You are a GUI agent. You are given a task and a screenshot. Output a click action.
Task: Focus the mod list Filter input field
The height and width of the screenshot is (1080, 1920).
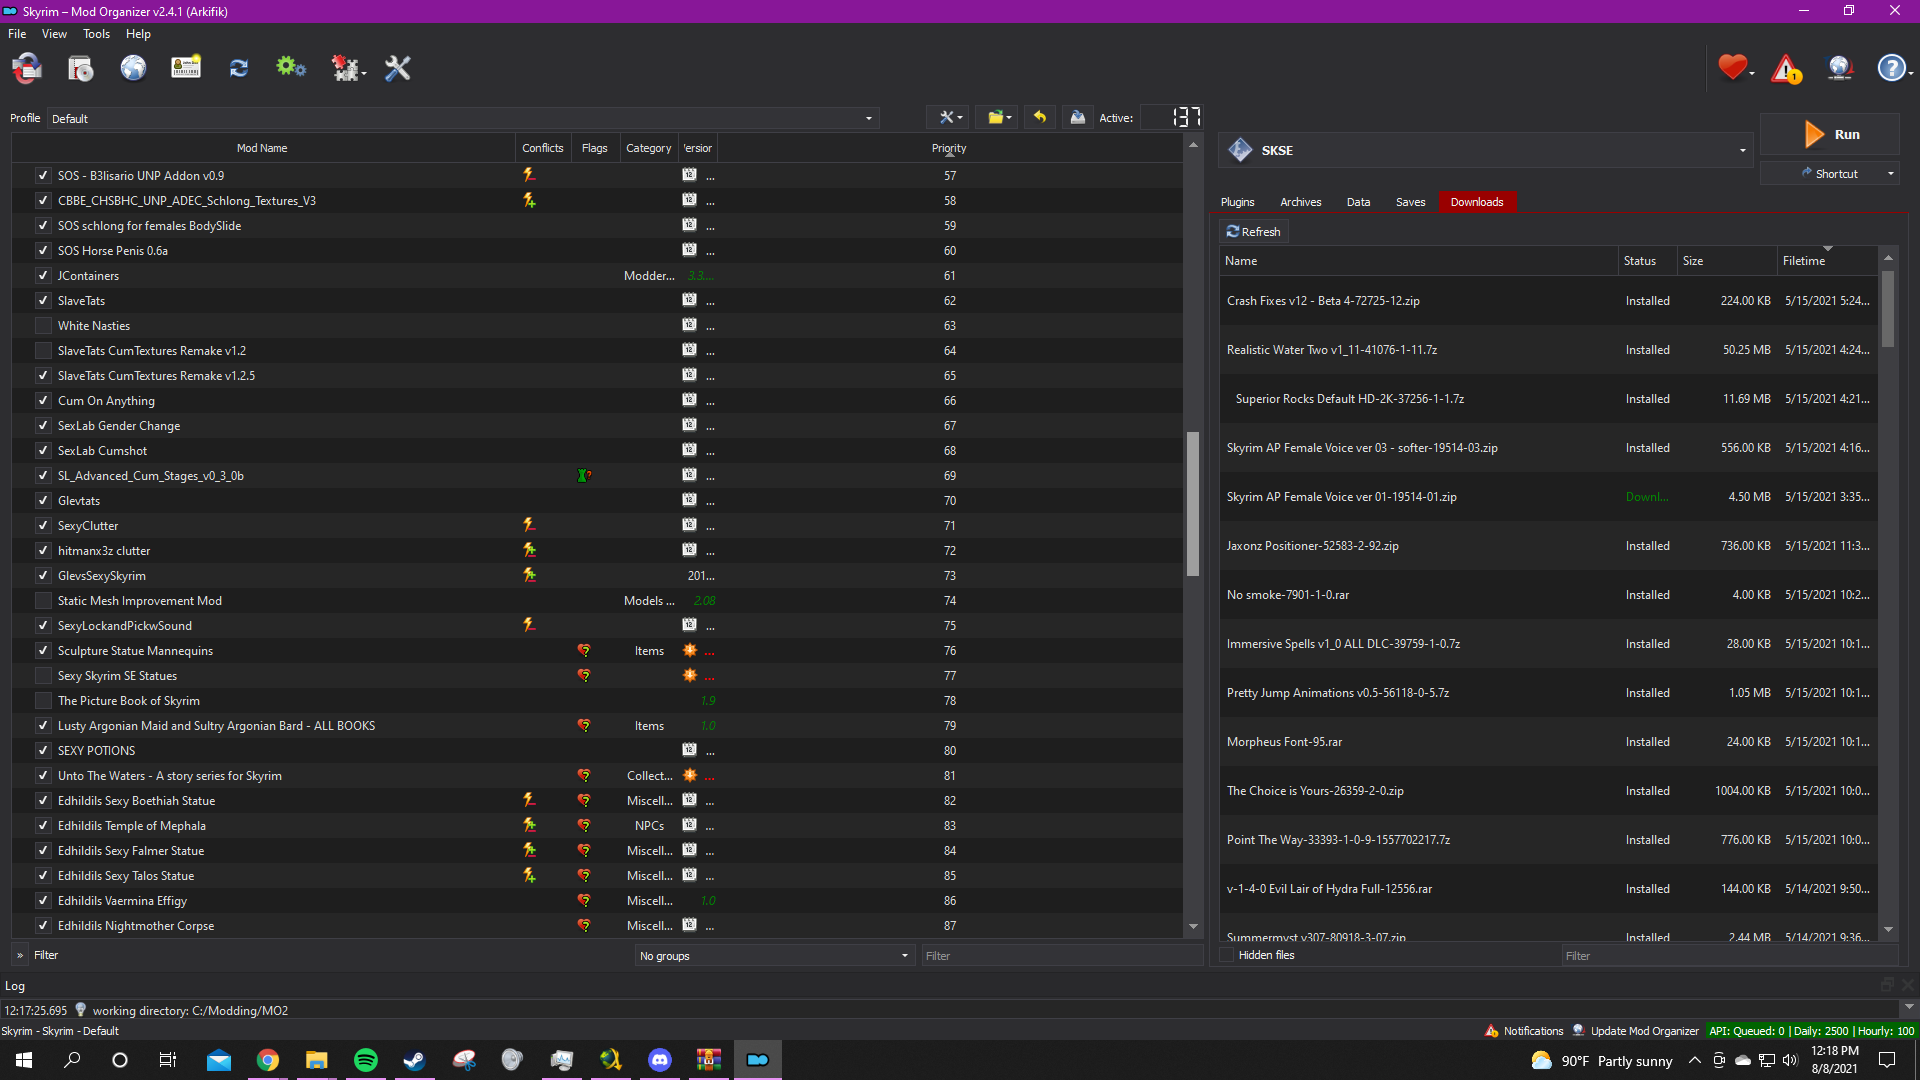1061,956
